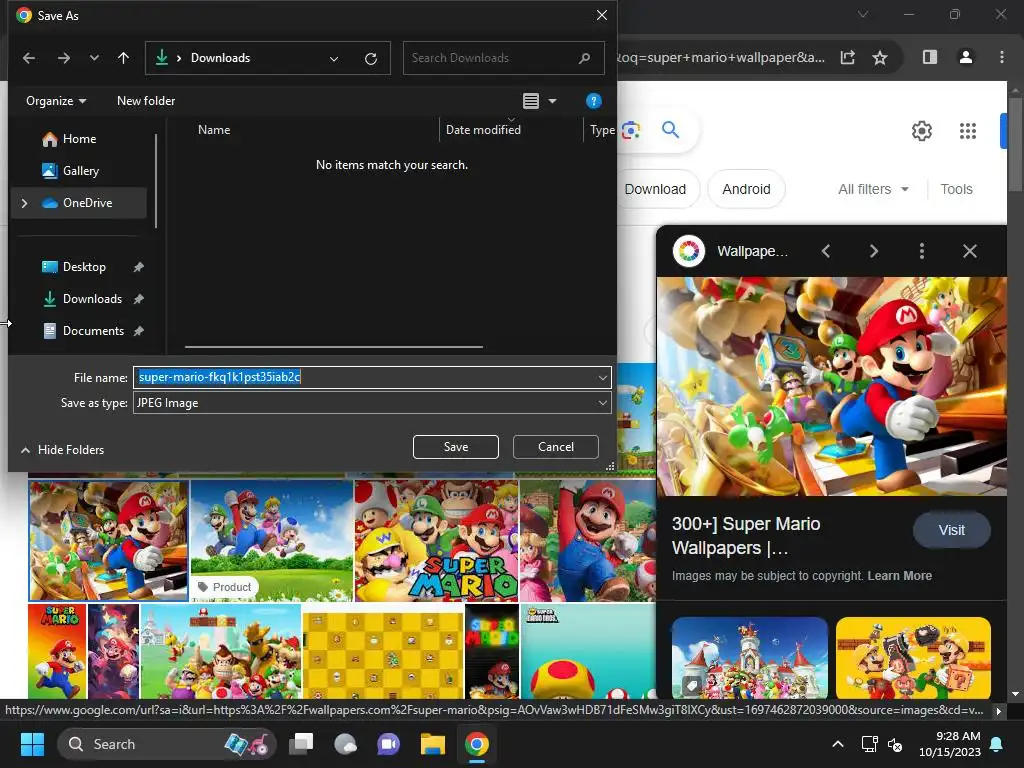Select the Download filter chip

(655, 189)
